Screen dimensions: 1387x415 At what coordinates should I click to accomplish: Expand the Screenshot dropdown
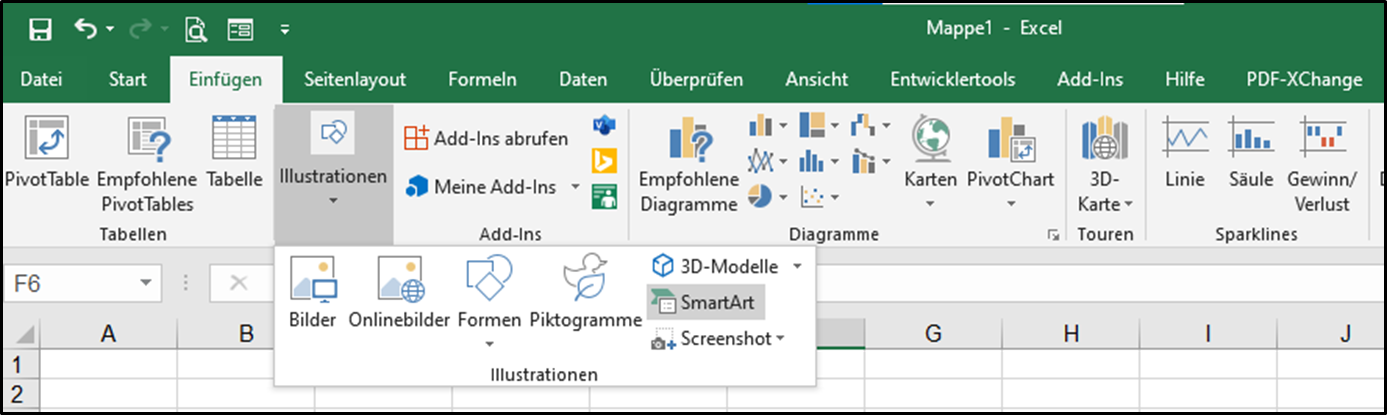click(780, 339)
